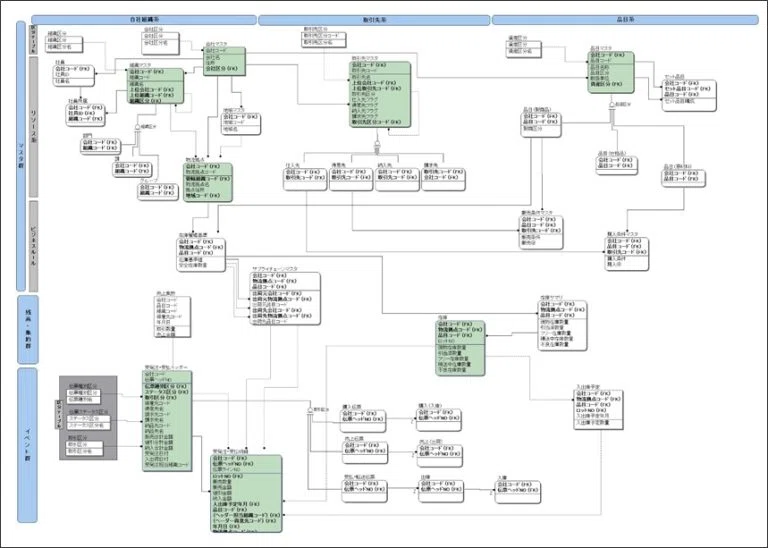Click the 社員 entity box

tap(73, 75)
